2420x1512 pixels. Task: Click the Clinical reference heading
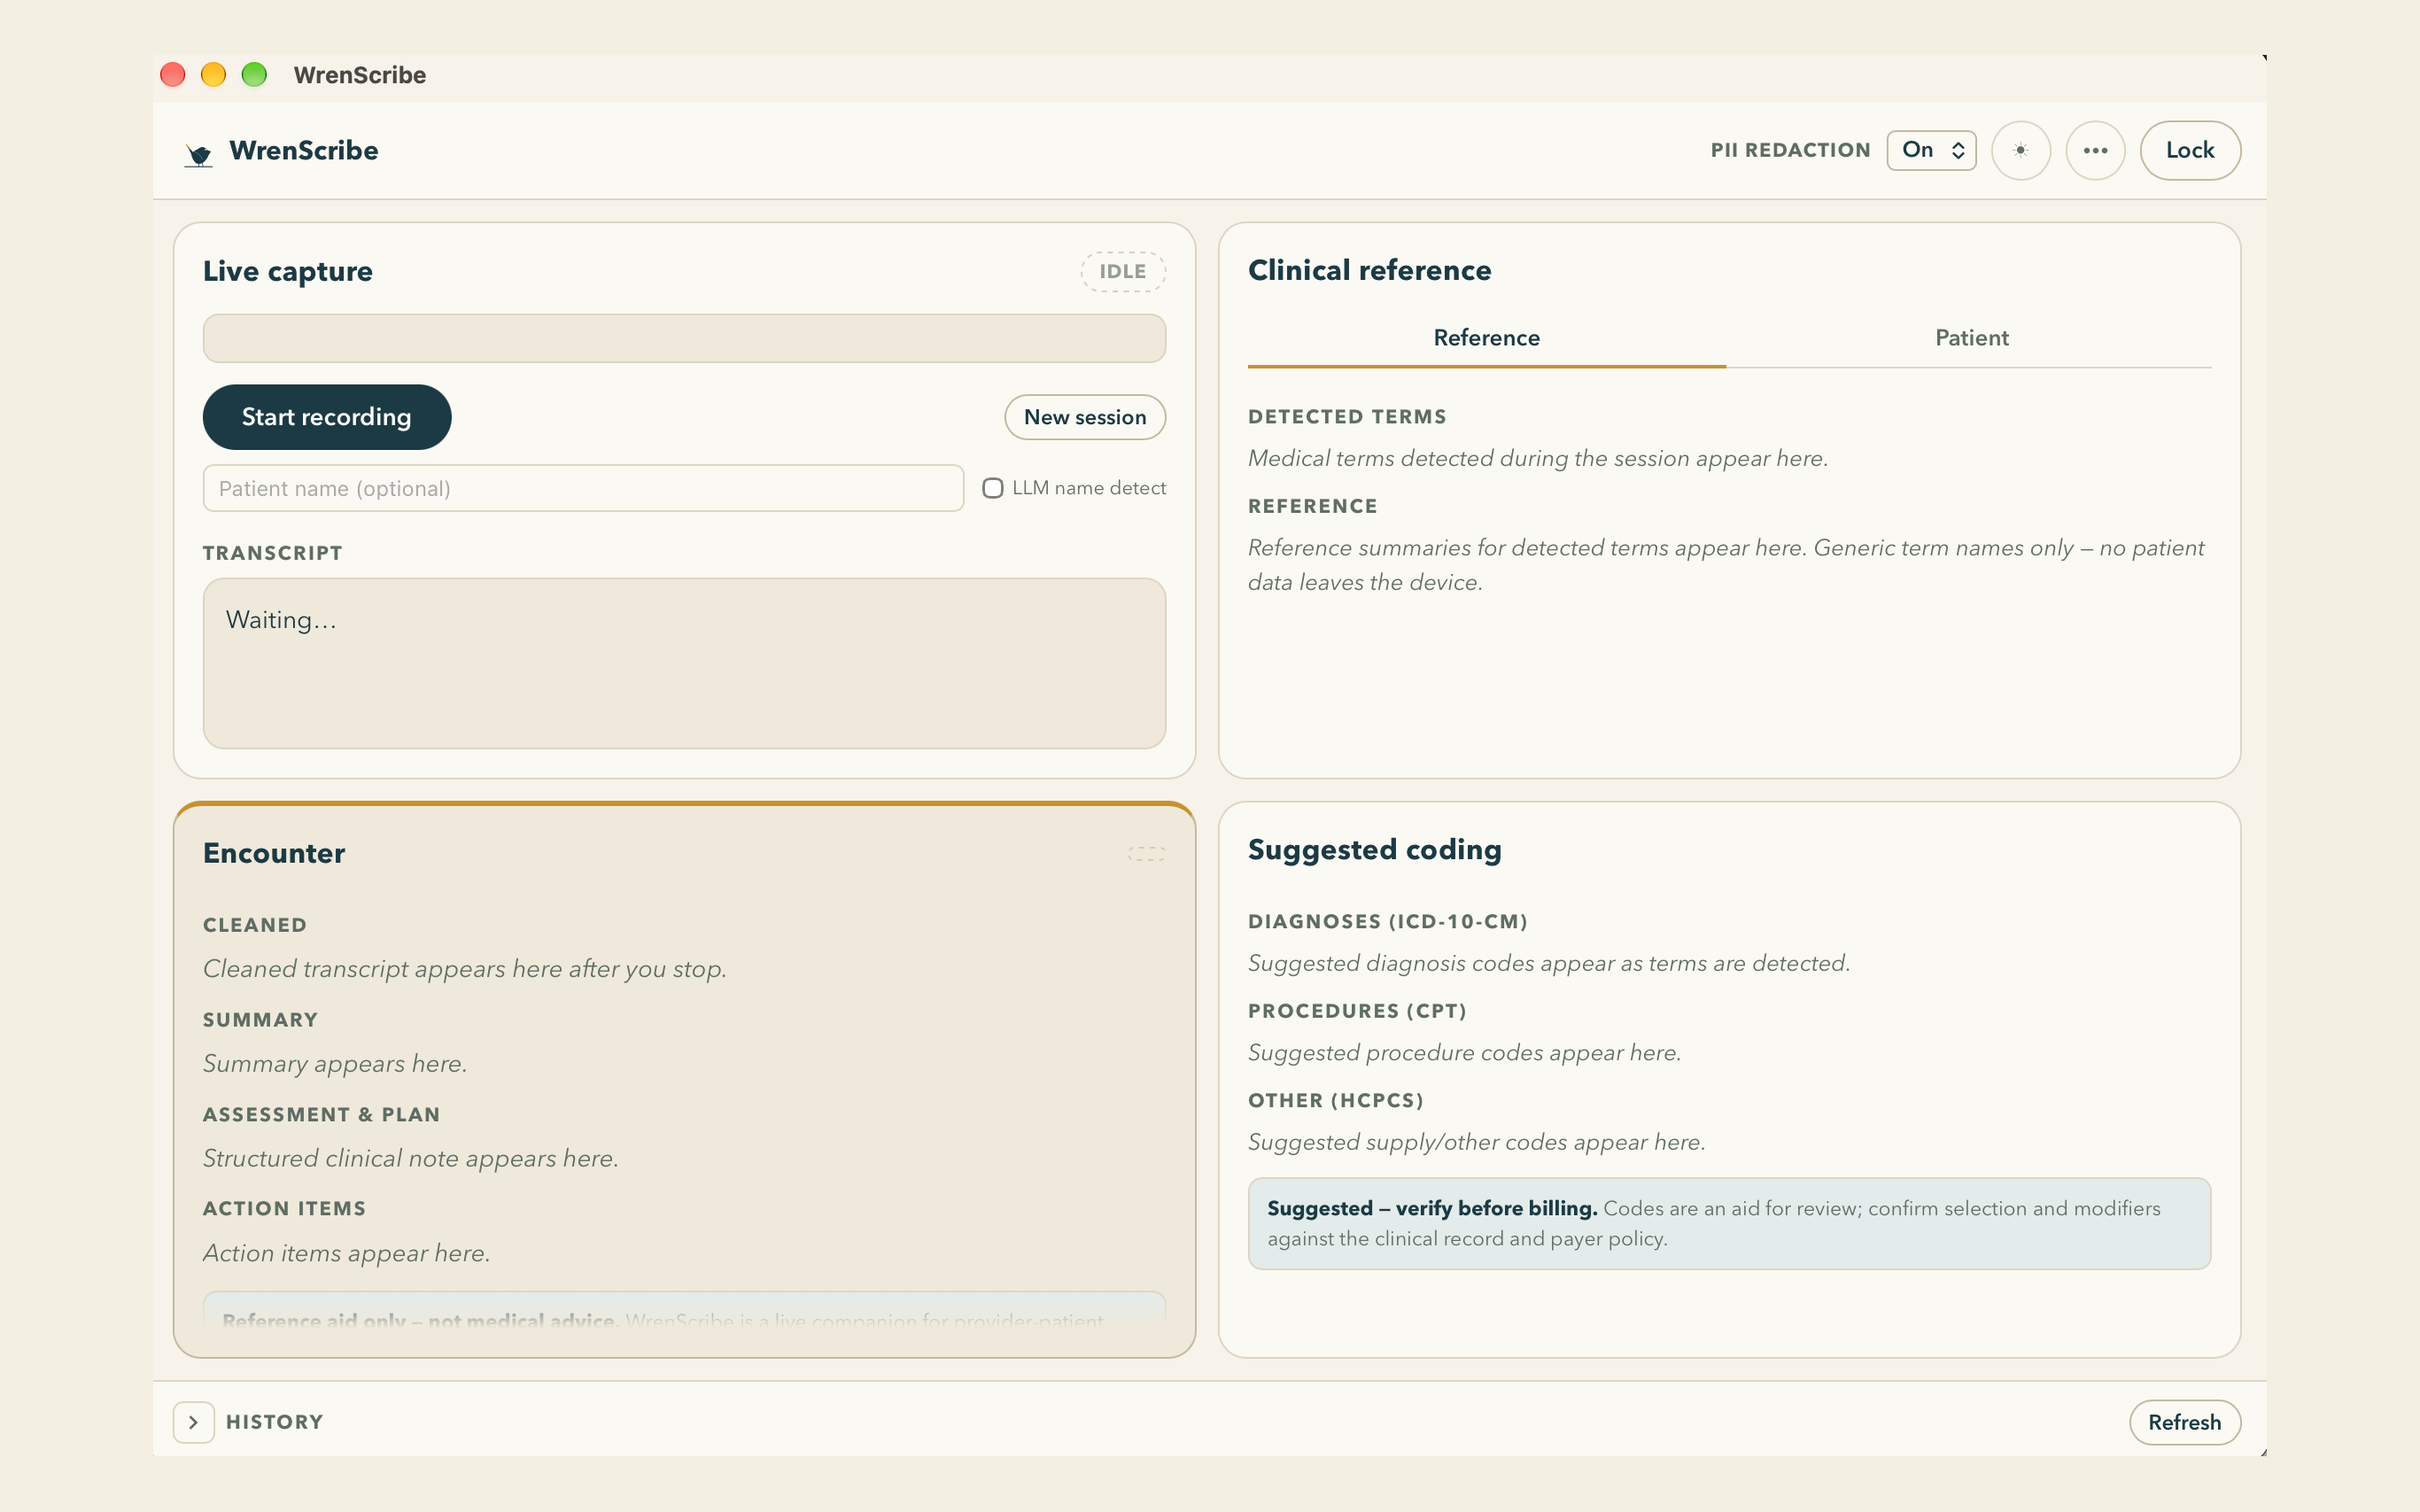pyautogui.click(x=1369, y=270)
